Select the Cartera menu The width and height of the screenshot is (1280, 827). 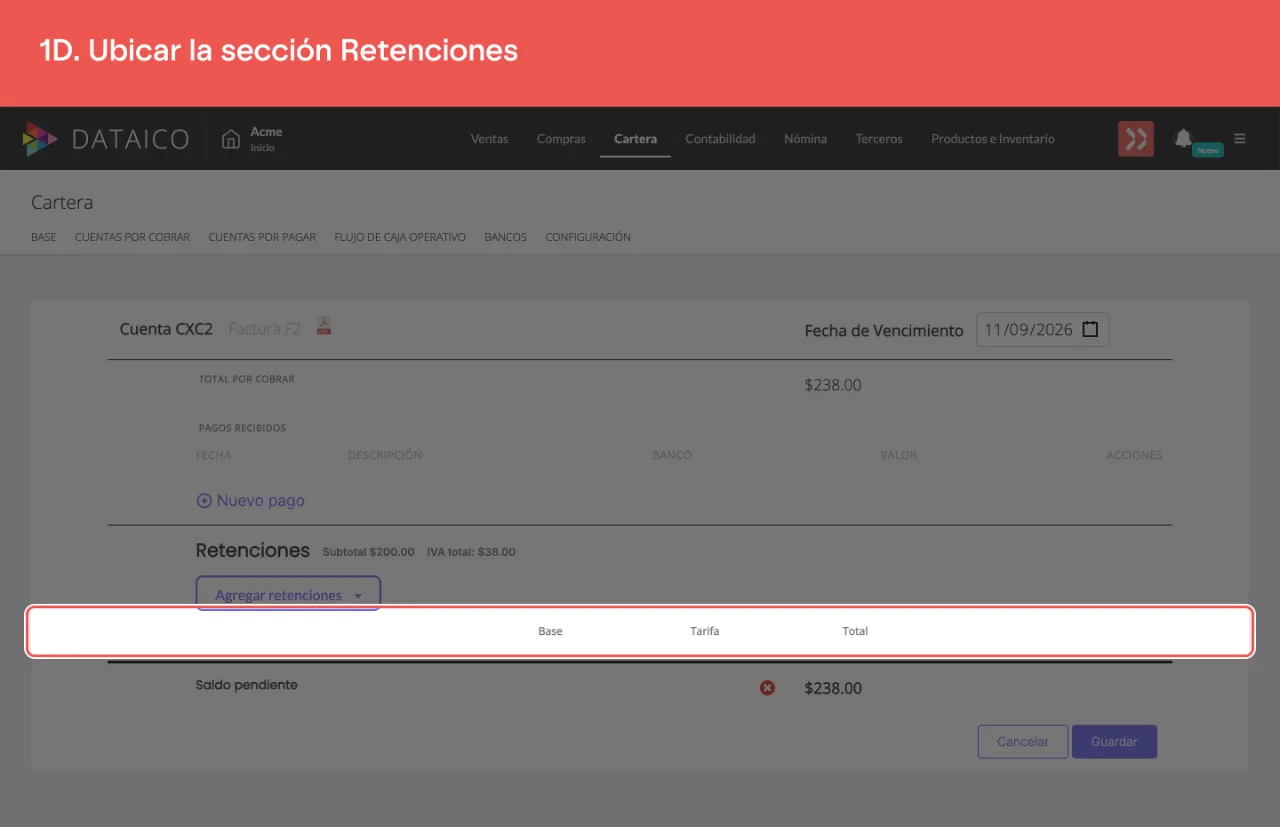[x=635, y=139]
